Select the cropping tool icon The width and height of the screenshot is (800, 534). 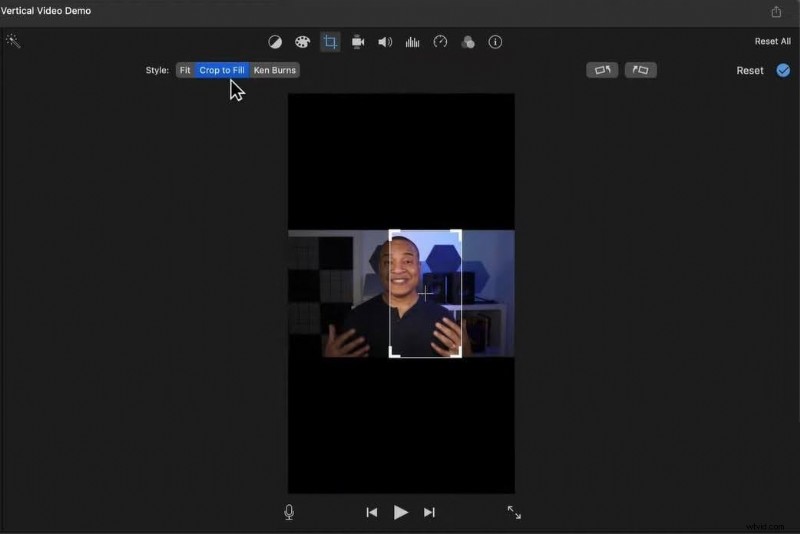(x=330, y=42)
